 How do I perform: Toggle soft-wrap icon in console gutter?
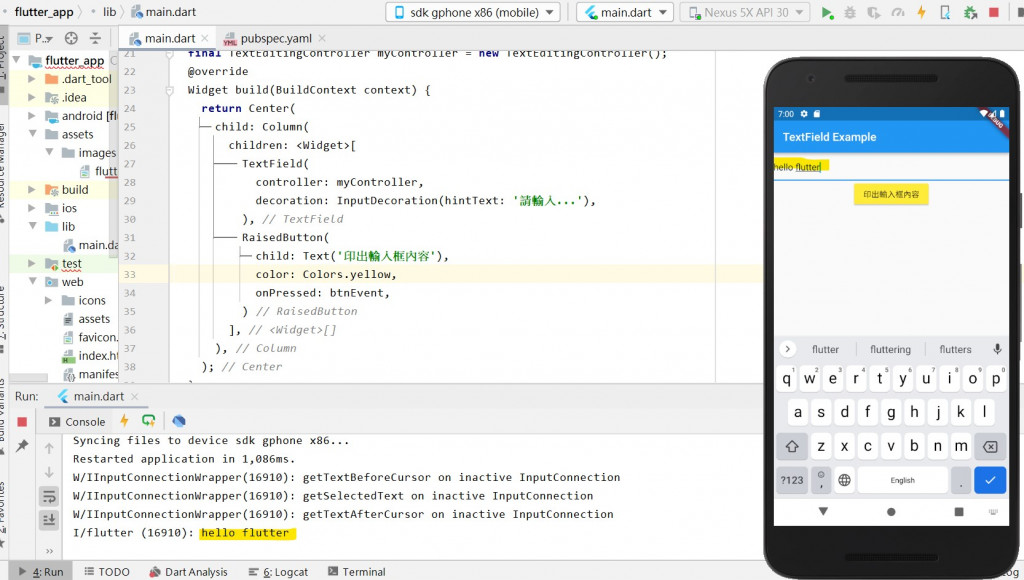tap(49, 496)
